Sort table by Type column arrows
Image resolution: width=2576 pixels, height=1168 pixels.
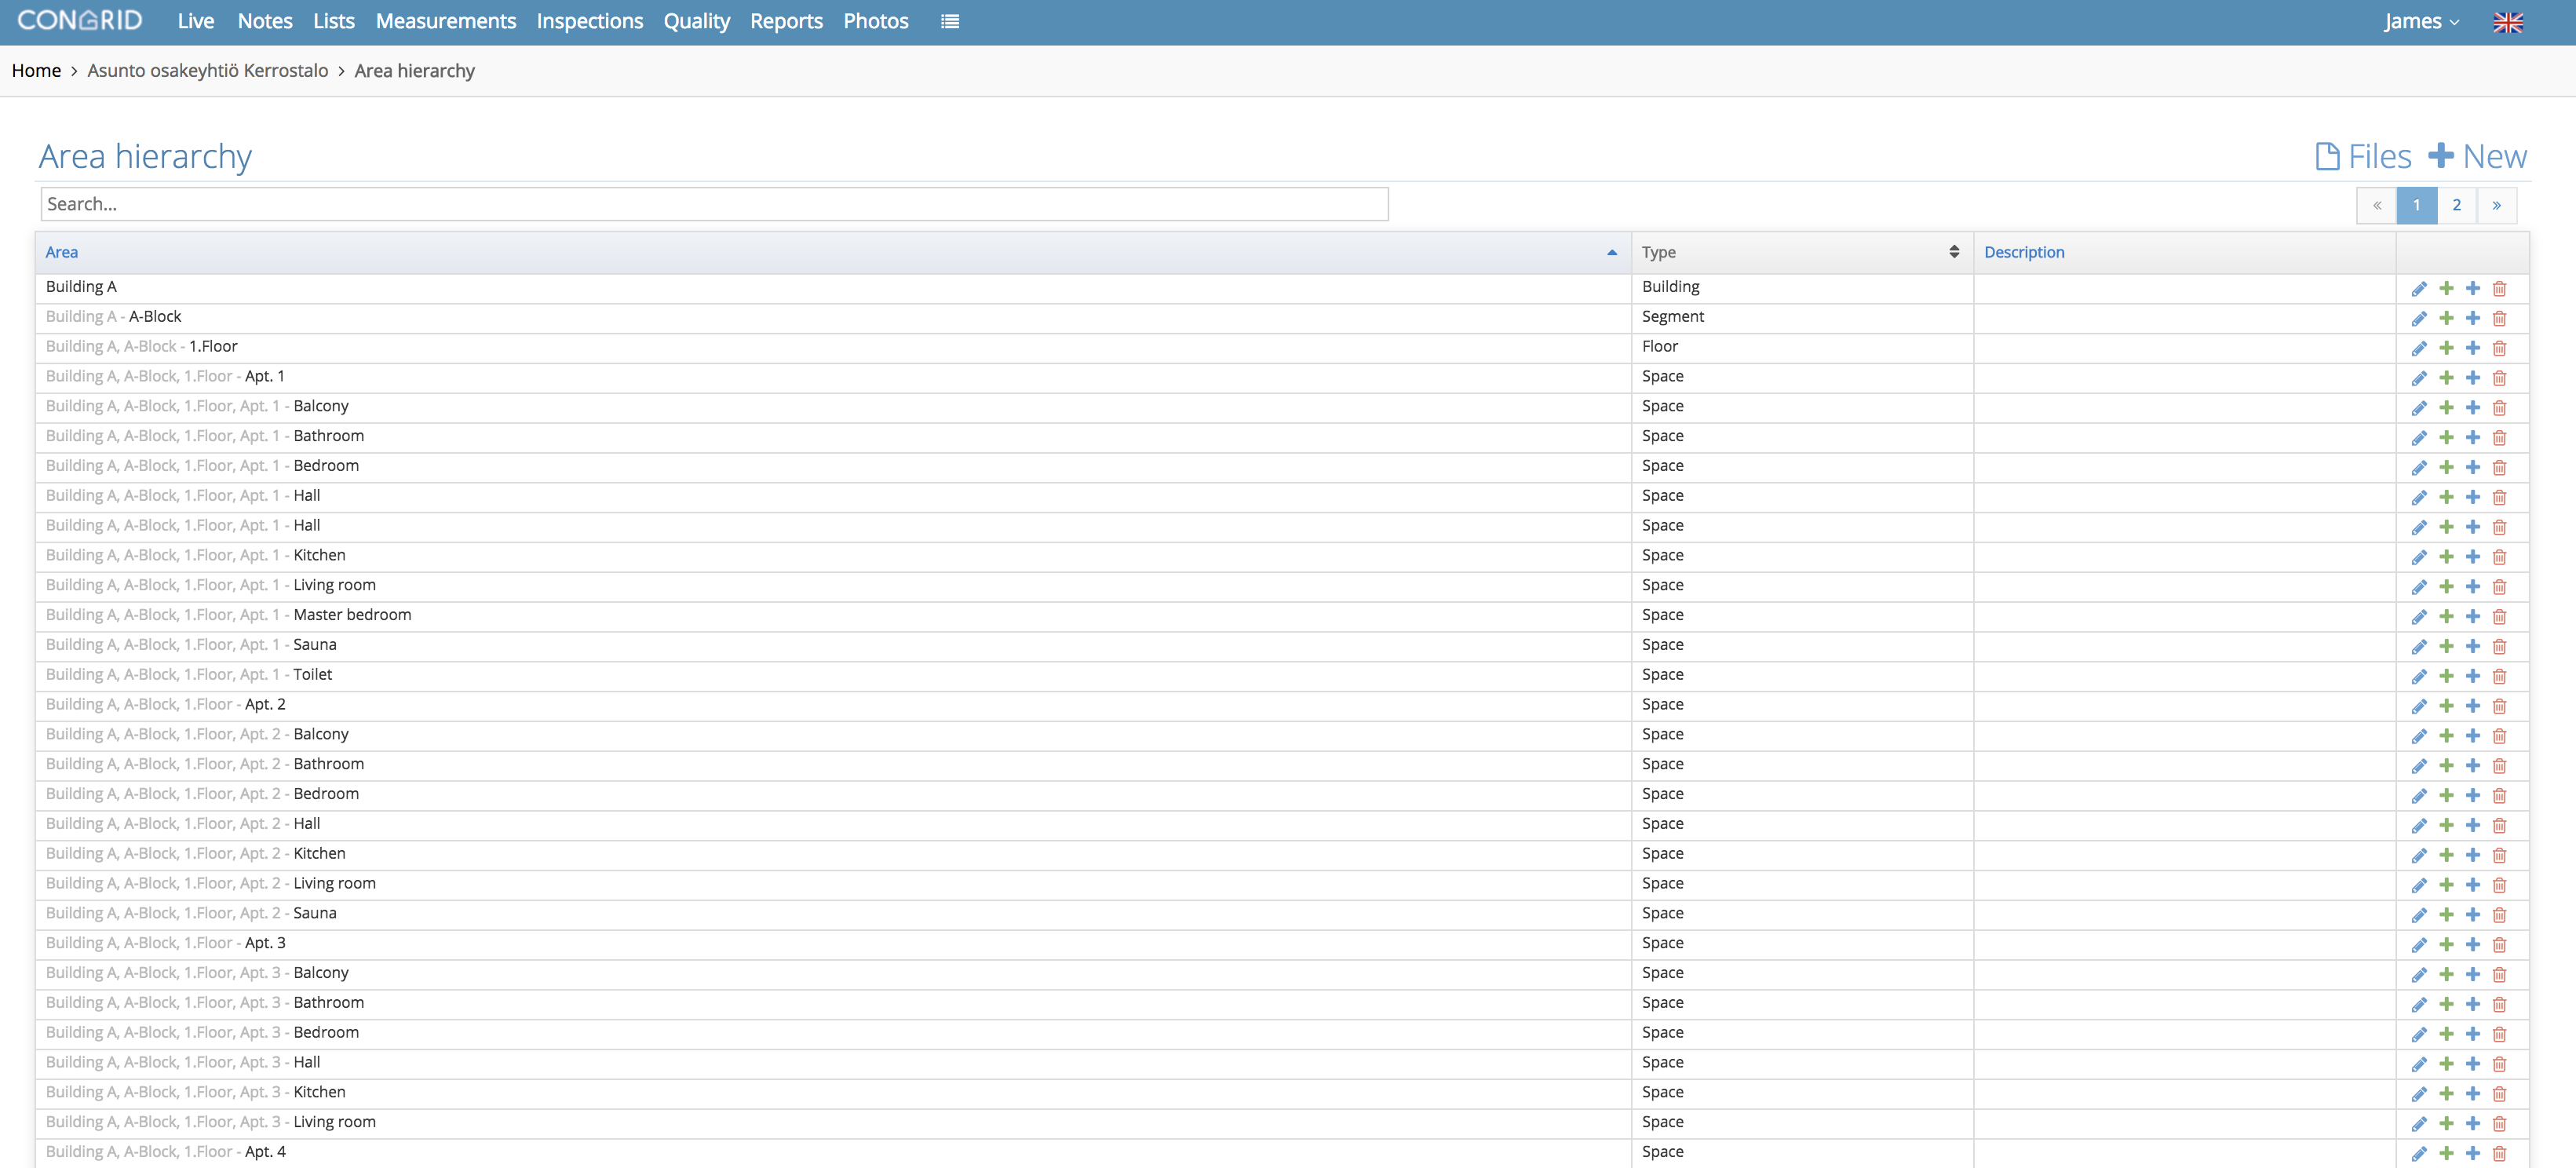coord(1953,252)
